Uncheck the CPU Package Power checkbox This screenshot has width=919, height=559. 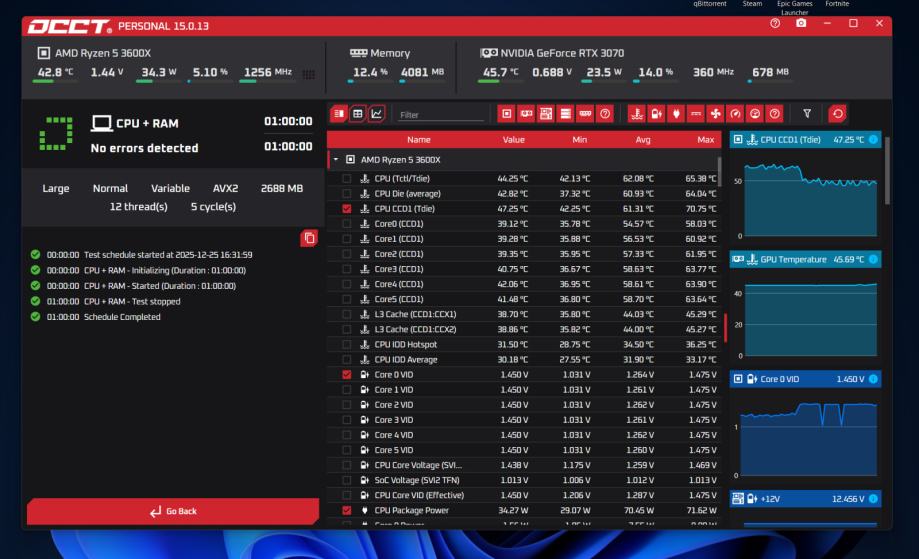point(346,510)
